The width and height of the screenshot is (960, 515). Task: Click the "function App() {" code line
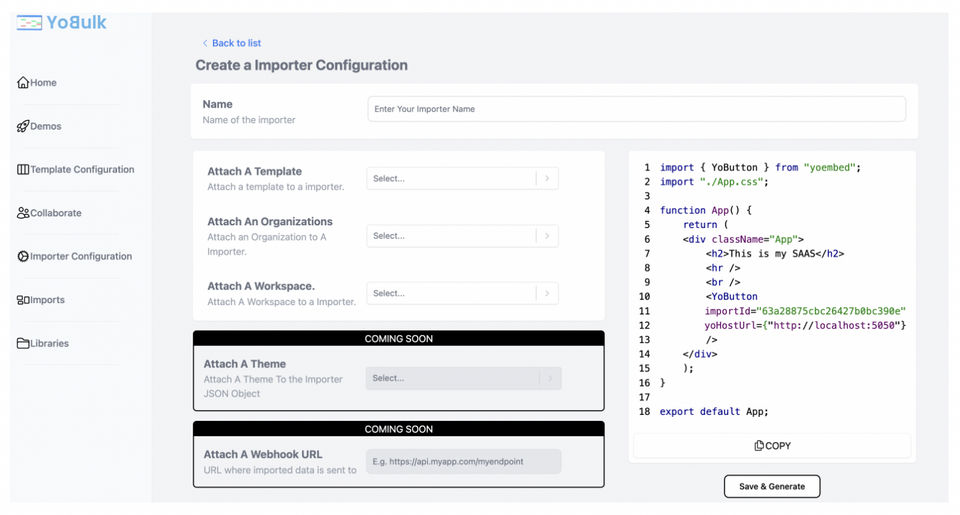pos(705,210)
